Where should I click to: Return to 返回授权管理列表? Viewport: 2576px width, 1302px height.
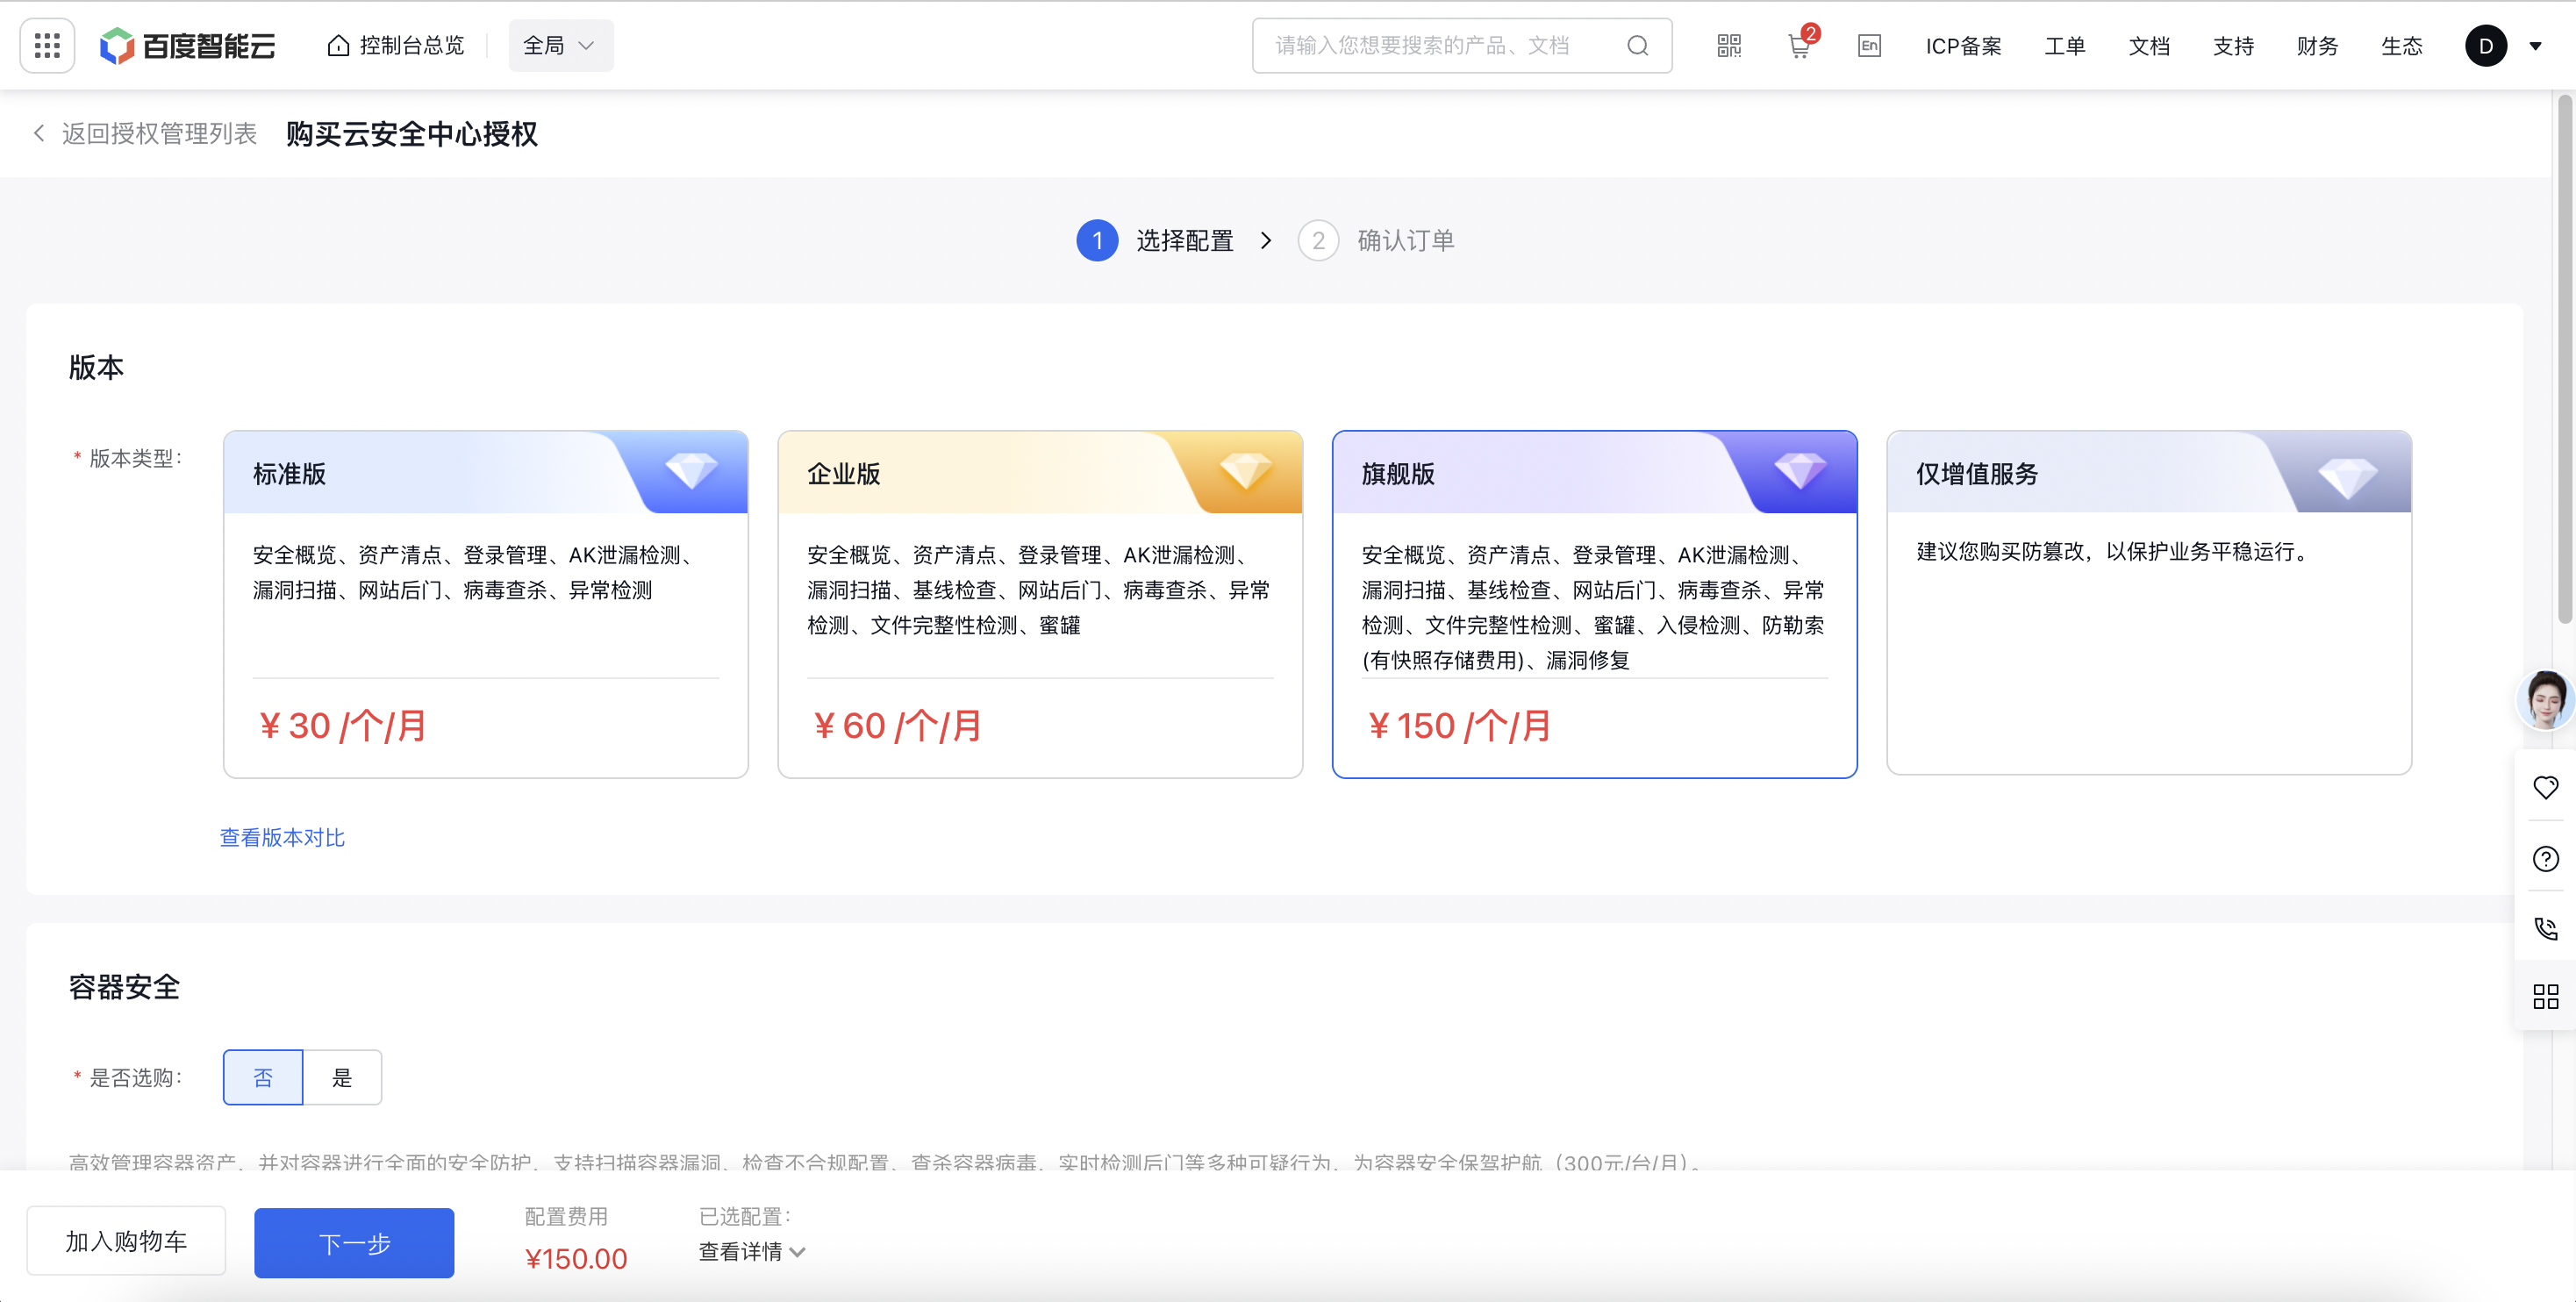click(x=159, y=133)
